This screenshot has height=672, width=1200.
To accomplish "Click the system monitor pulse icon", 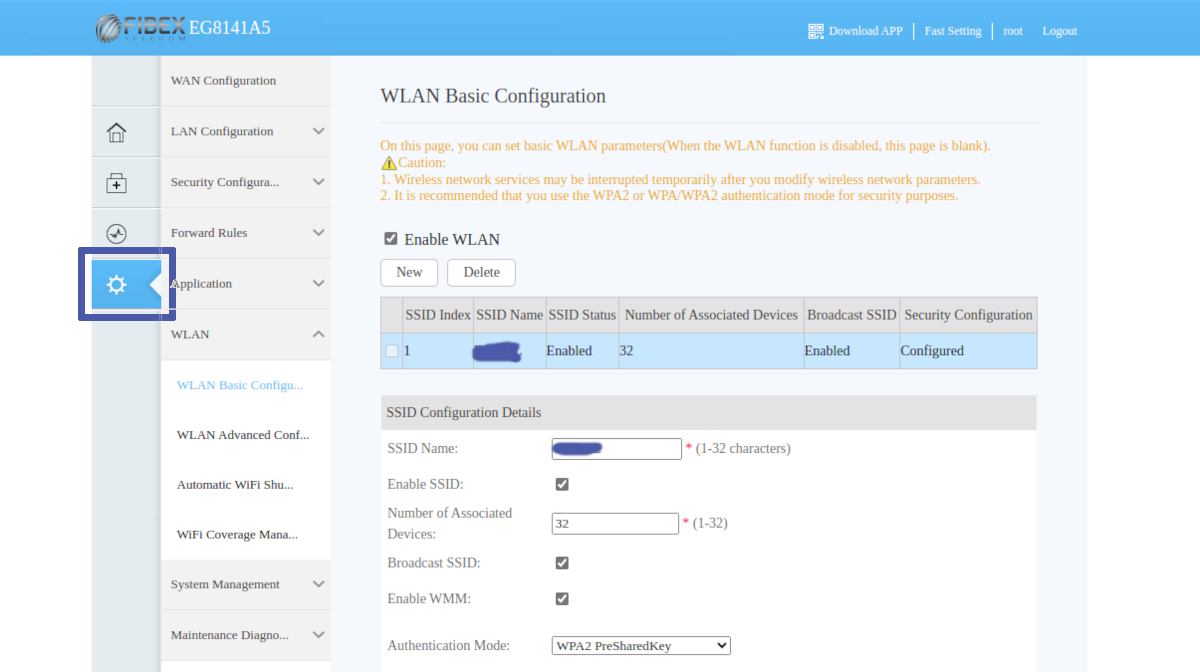I will pos(117,234).
